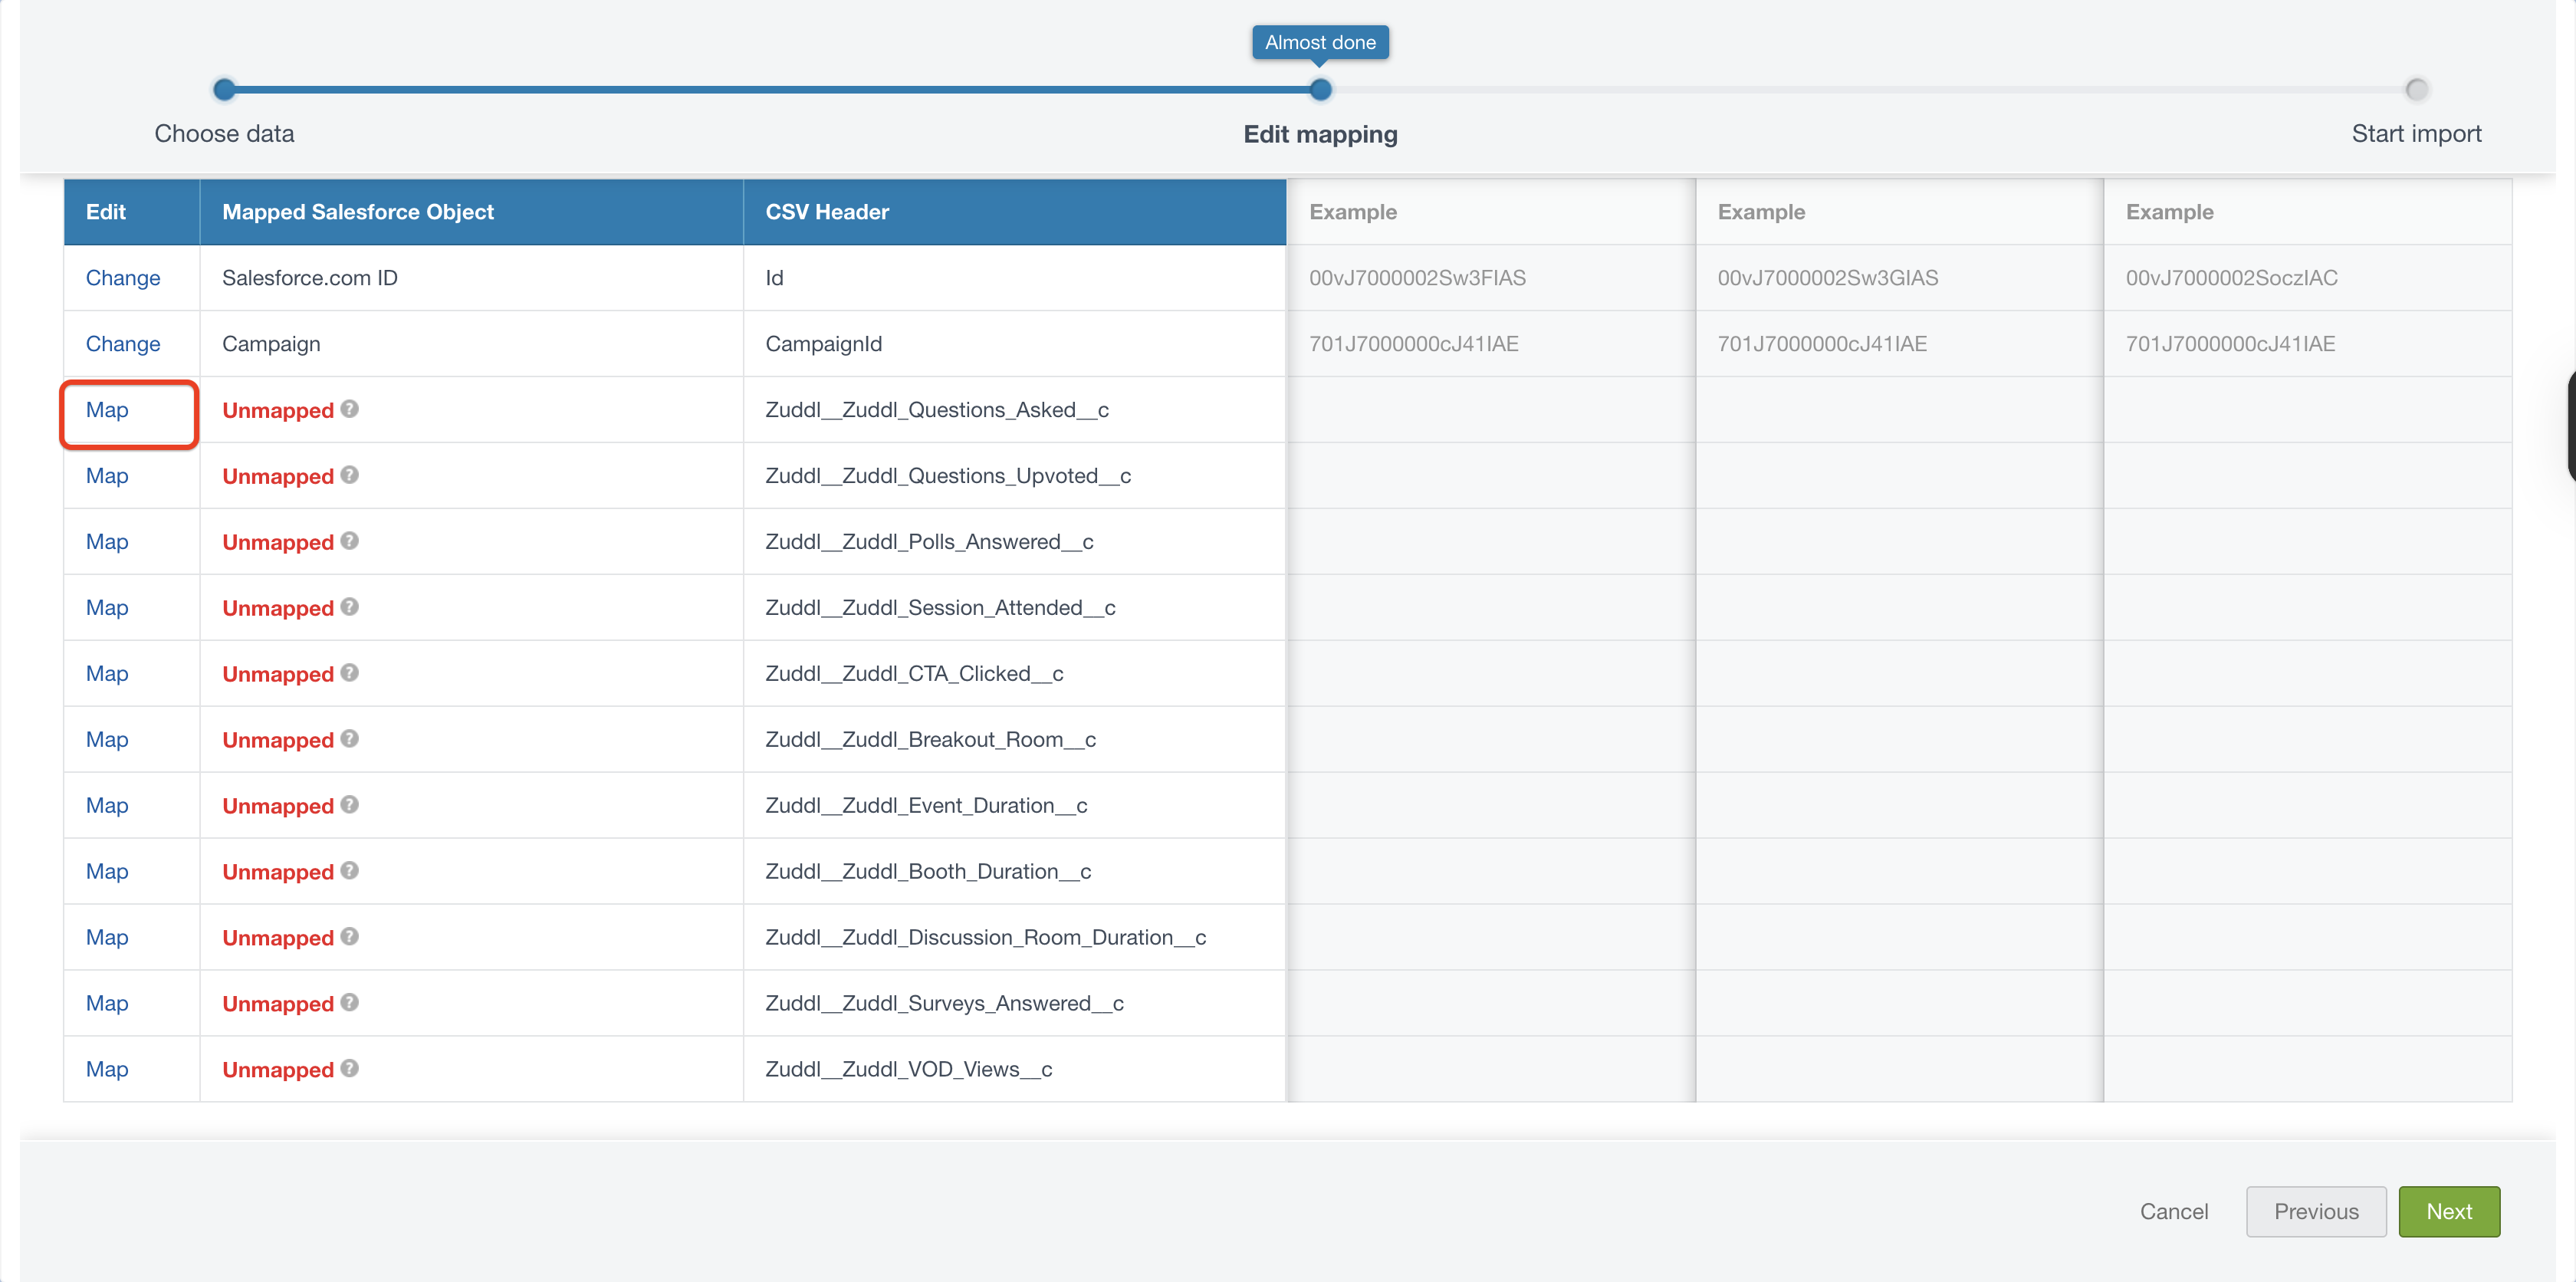This screenshot has width=2576, height=1282.
Task: Click help icon in Zuddl_Breakout_Room row
Action: pyautogui.click(x=349, y=739)
